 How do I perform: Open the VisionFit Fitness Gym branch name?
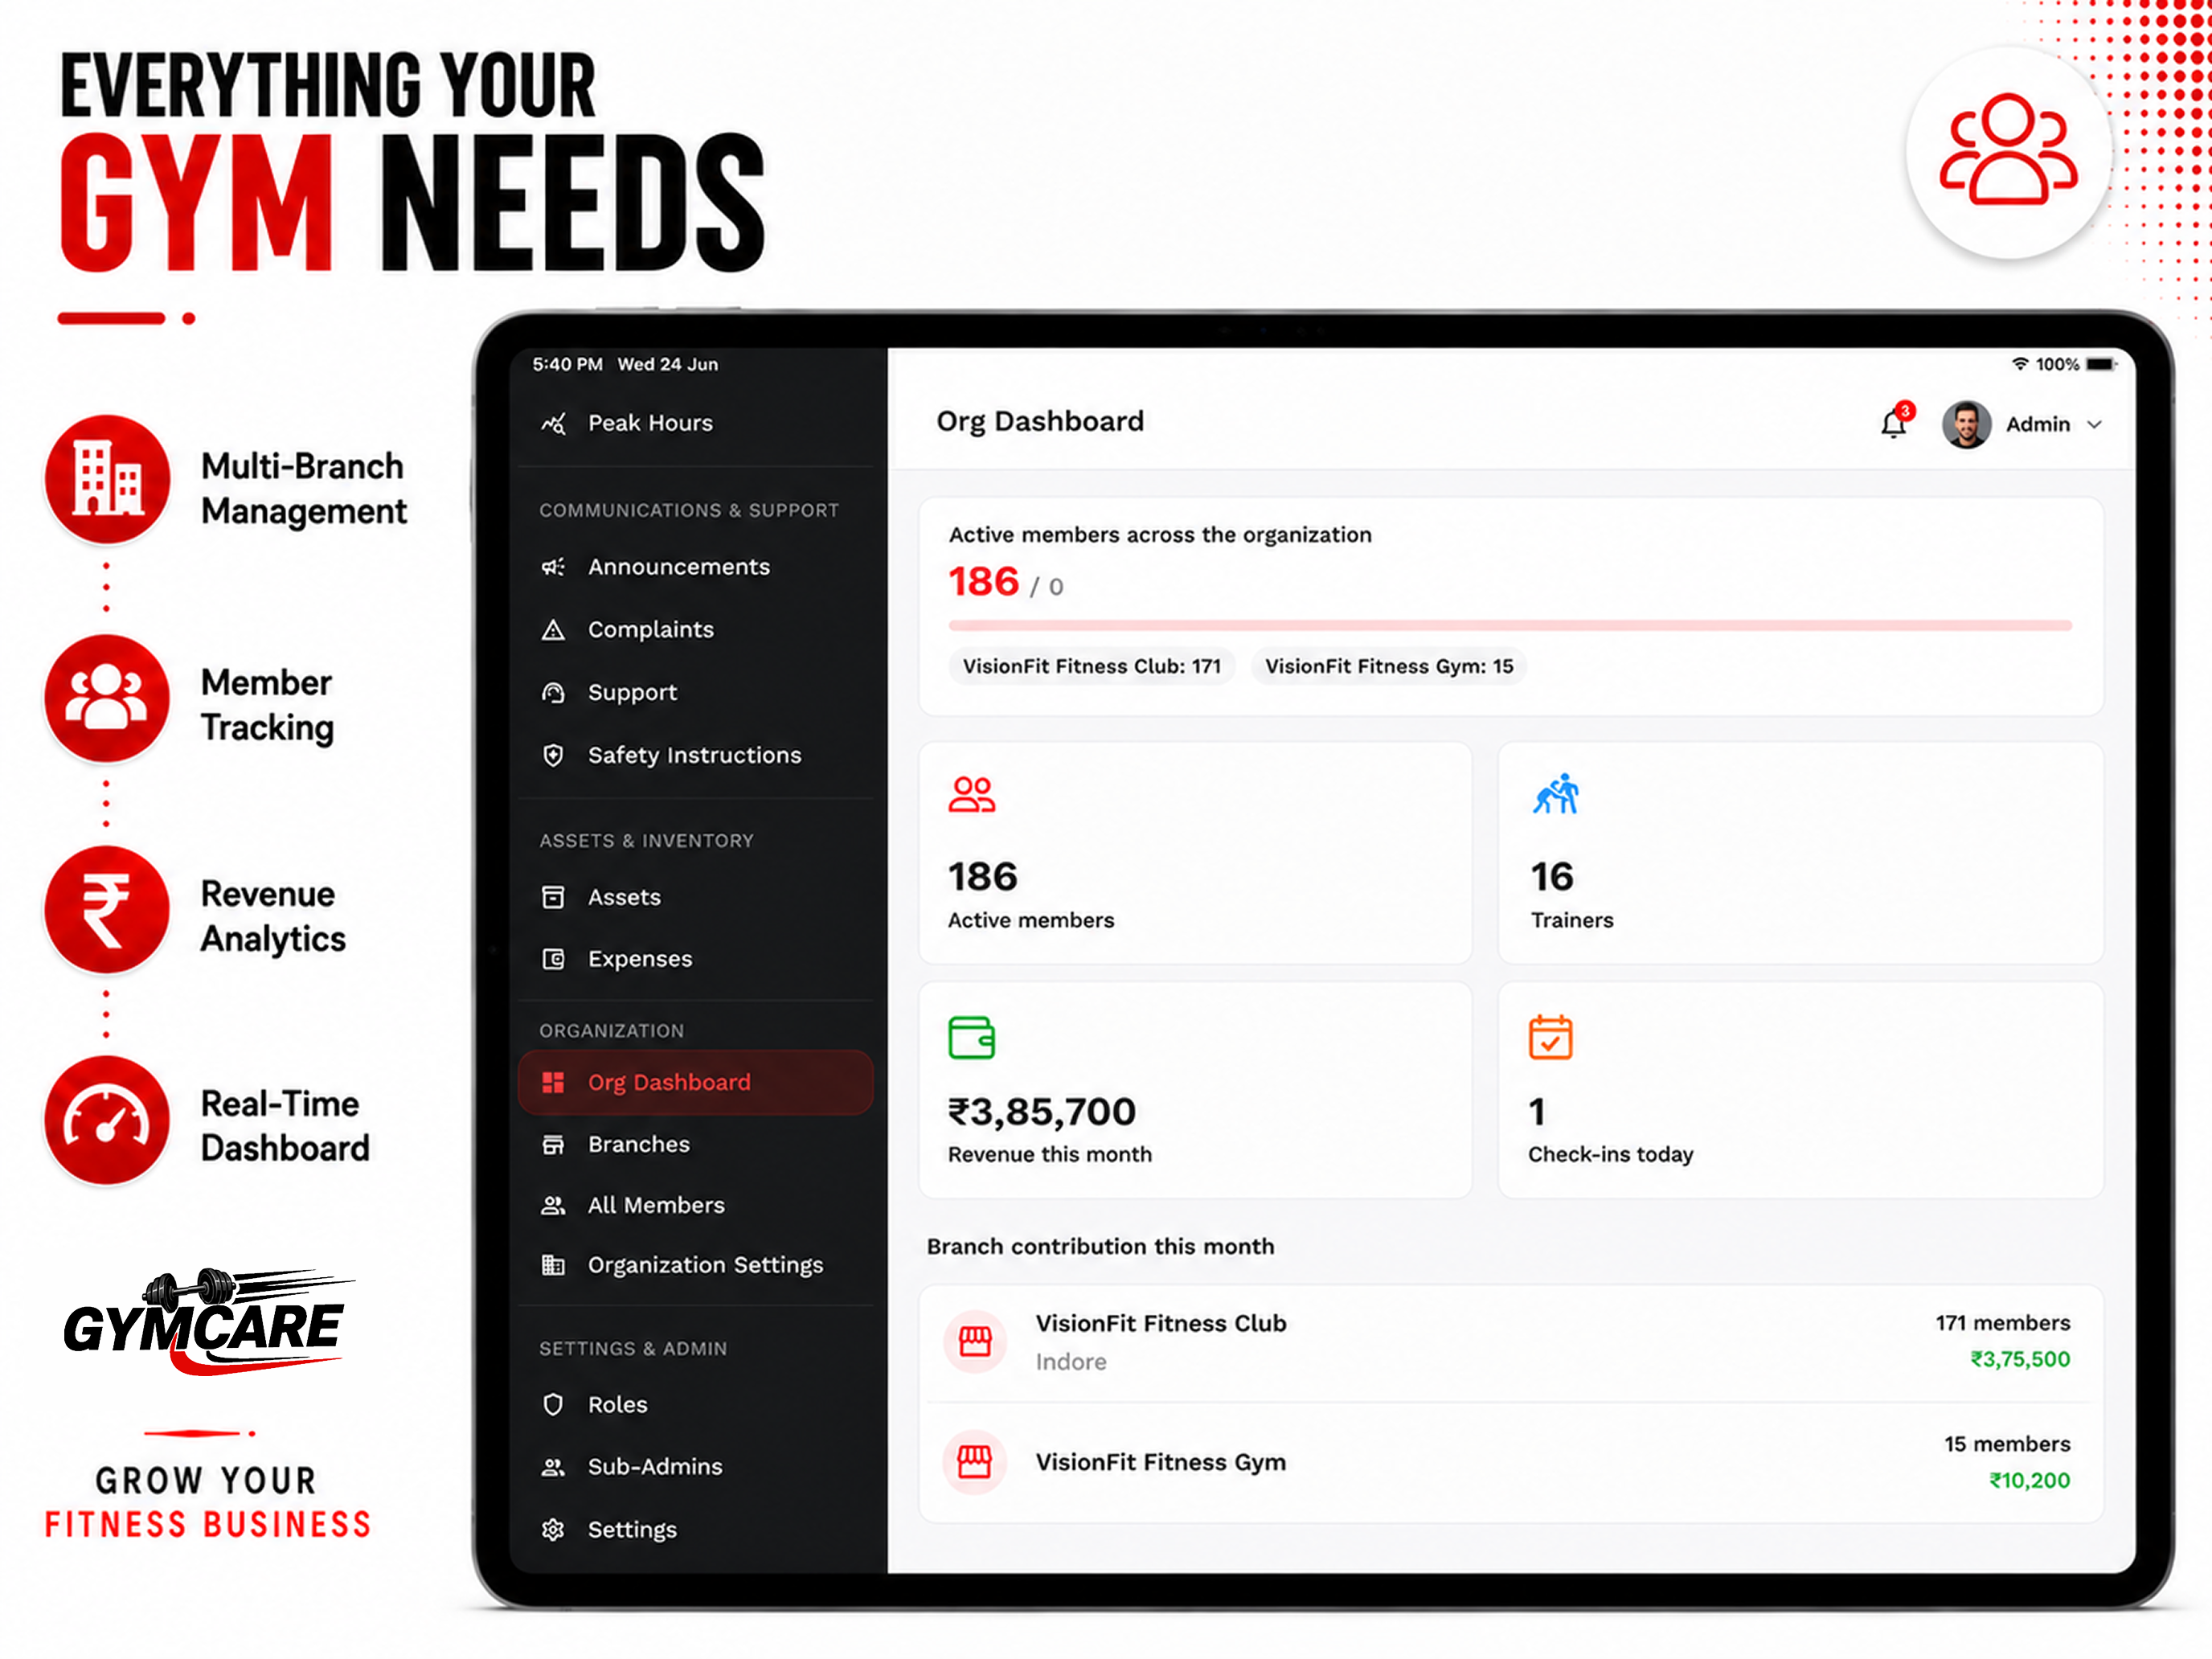pyautogui.click(x=1160, y=1462)
